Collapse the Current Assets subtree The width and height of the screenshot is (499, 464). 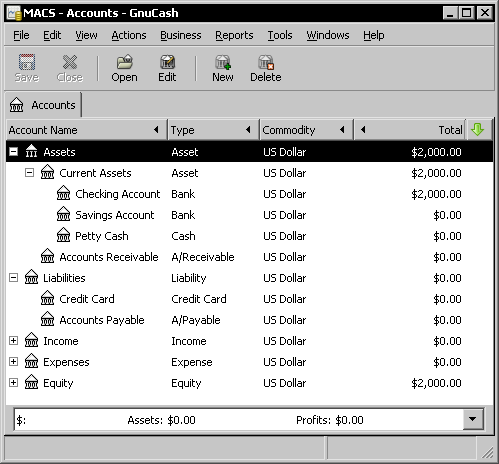click(x=29, y=173)
